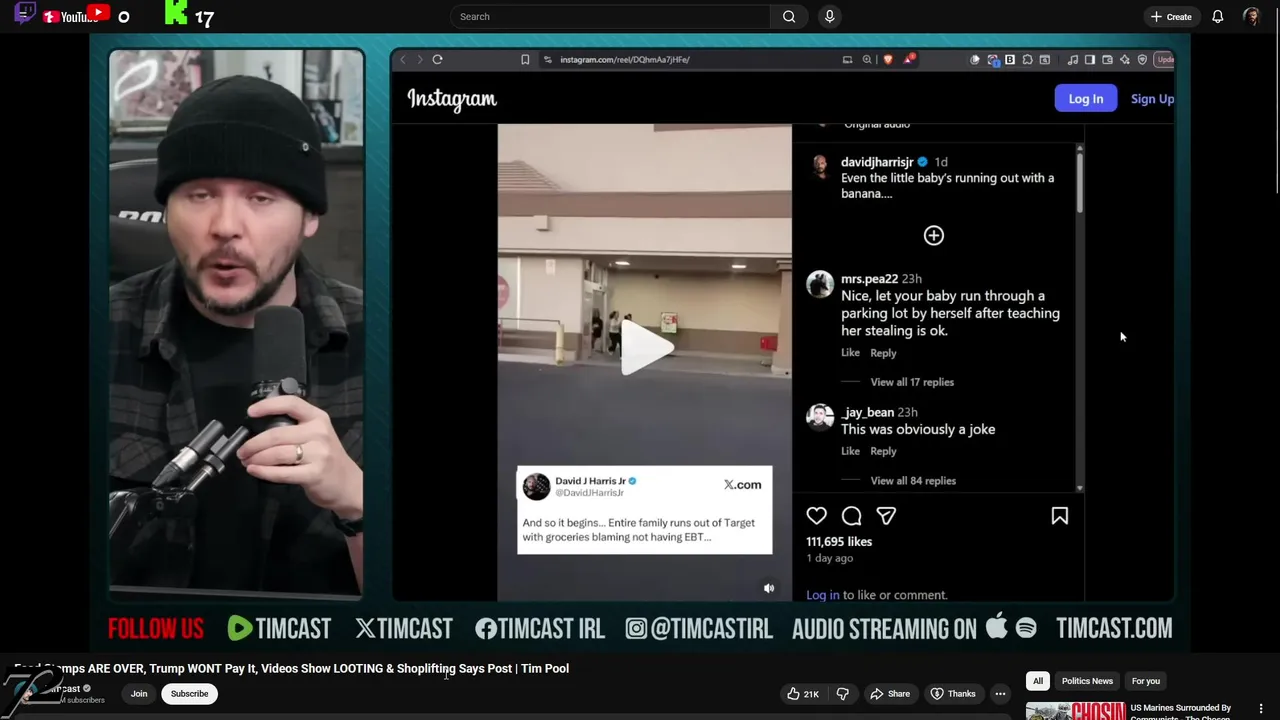The image size is (1280, 720).
Task: Click the instagram.com URL address text
Action: pos(625,59)
